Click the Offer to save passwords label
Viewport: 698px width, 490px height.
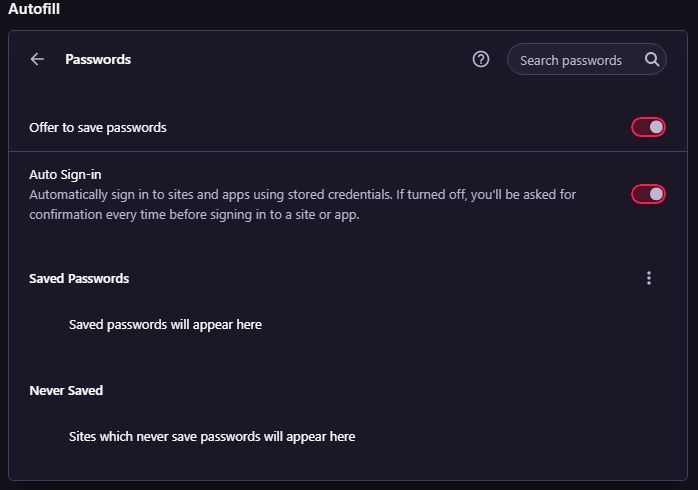pyautogui.click(x=98, y=128)
